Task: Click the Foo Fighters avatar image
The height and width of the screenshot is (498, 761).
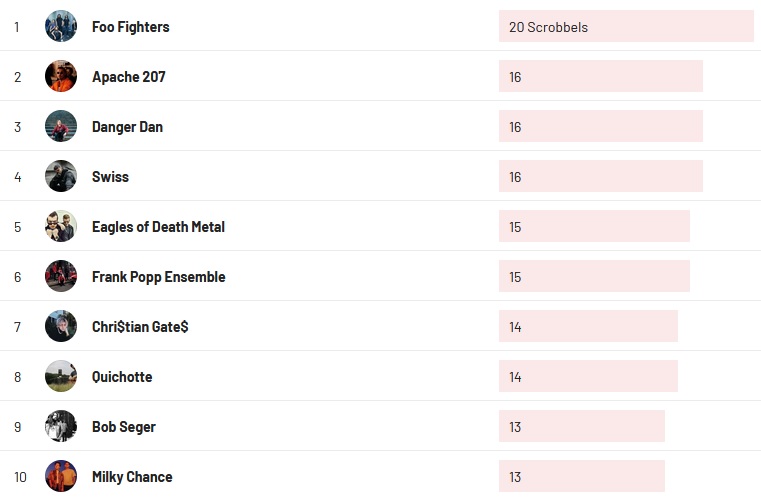Action: coord(61,27)
